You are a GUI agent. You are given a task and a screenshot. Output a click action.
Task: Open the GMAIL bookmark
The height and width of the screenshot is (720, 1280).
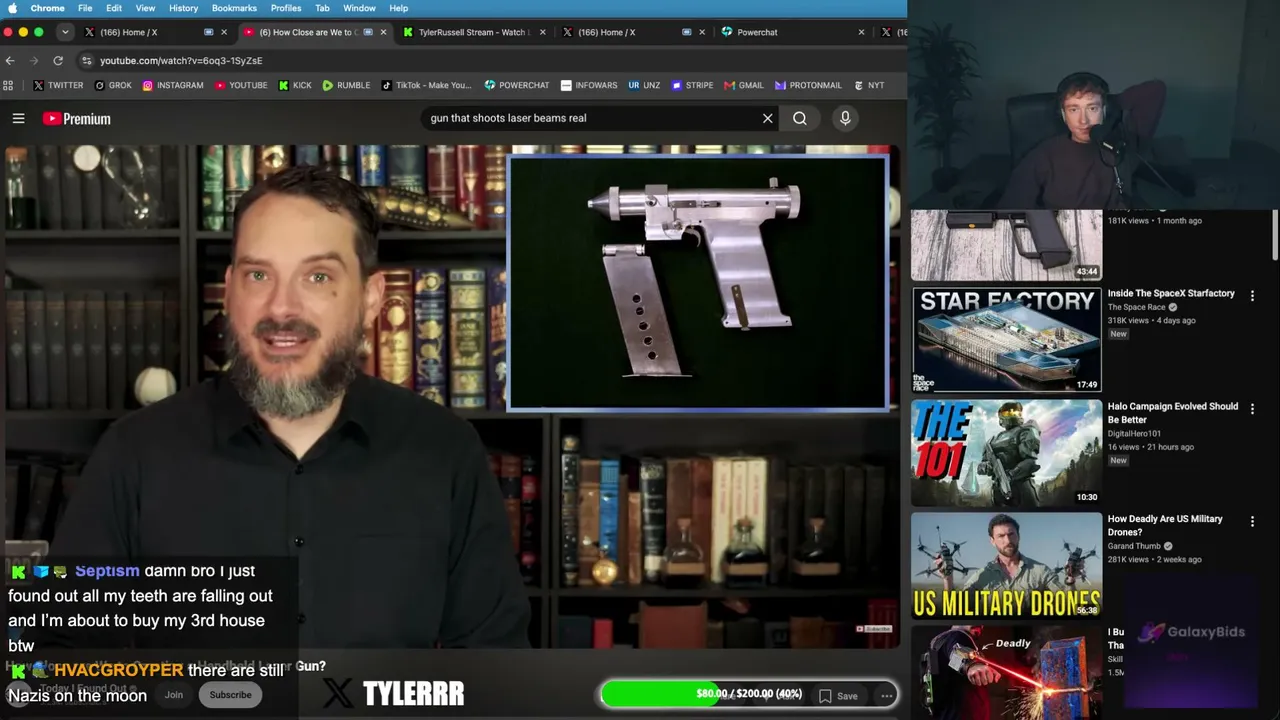(744, 85)
